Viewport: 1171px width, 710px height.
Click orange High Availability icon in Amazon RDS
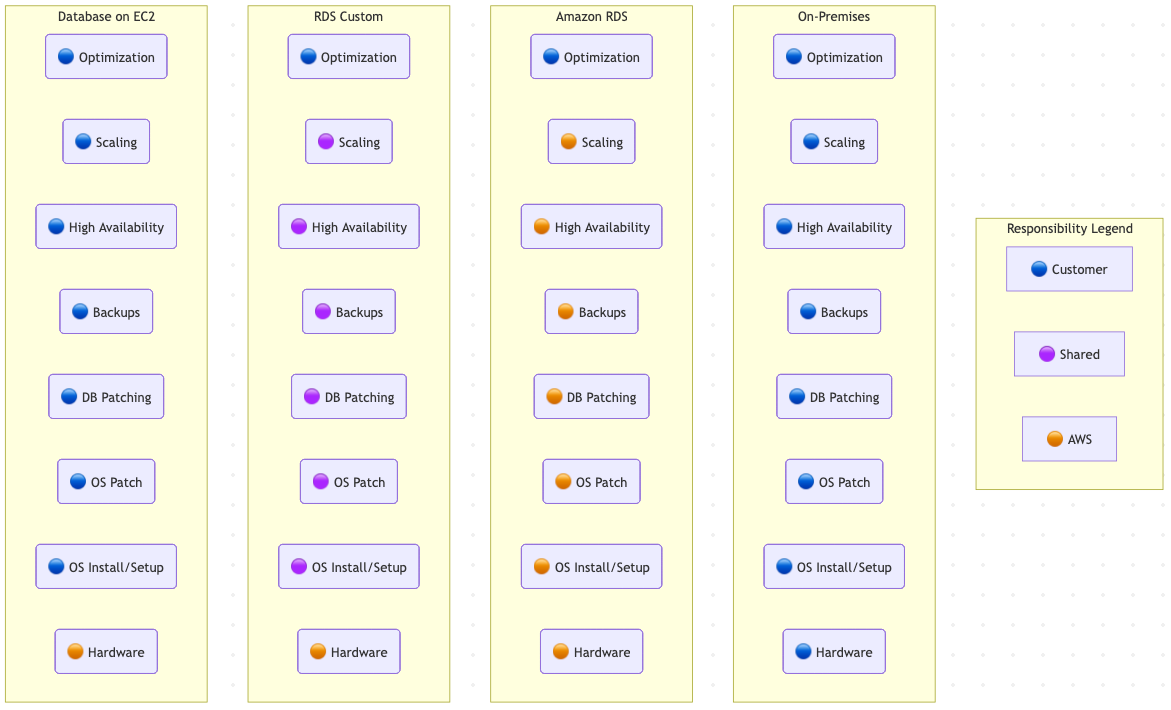click(x=542, y=227)
